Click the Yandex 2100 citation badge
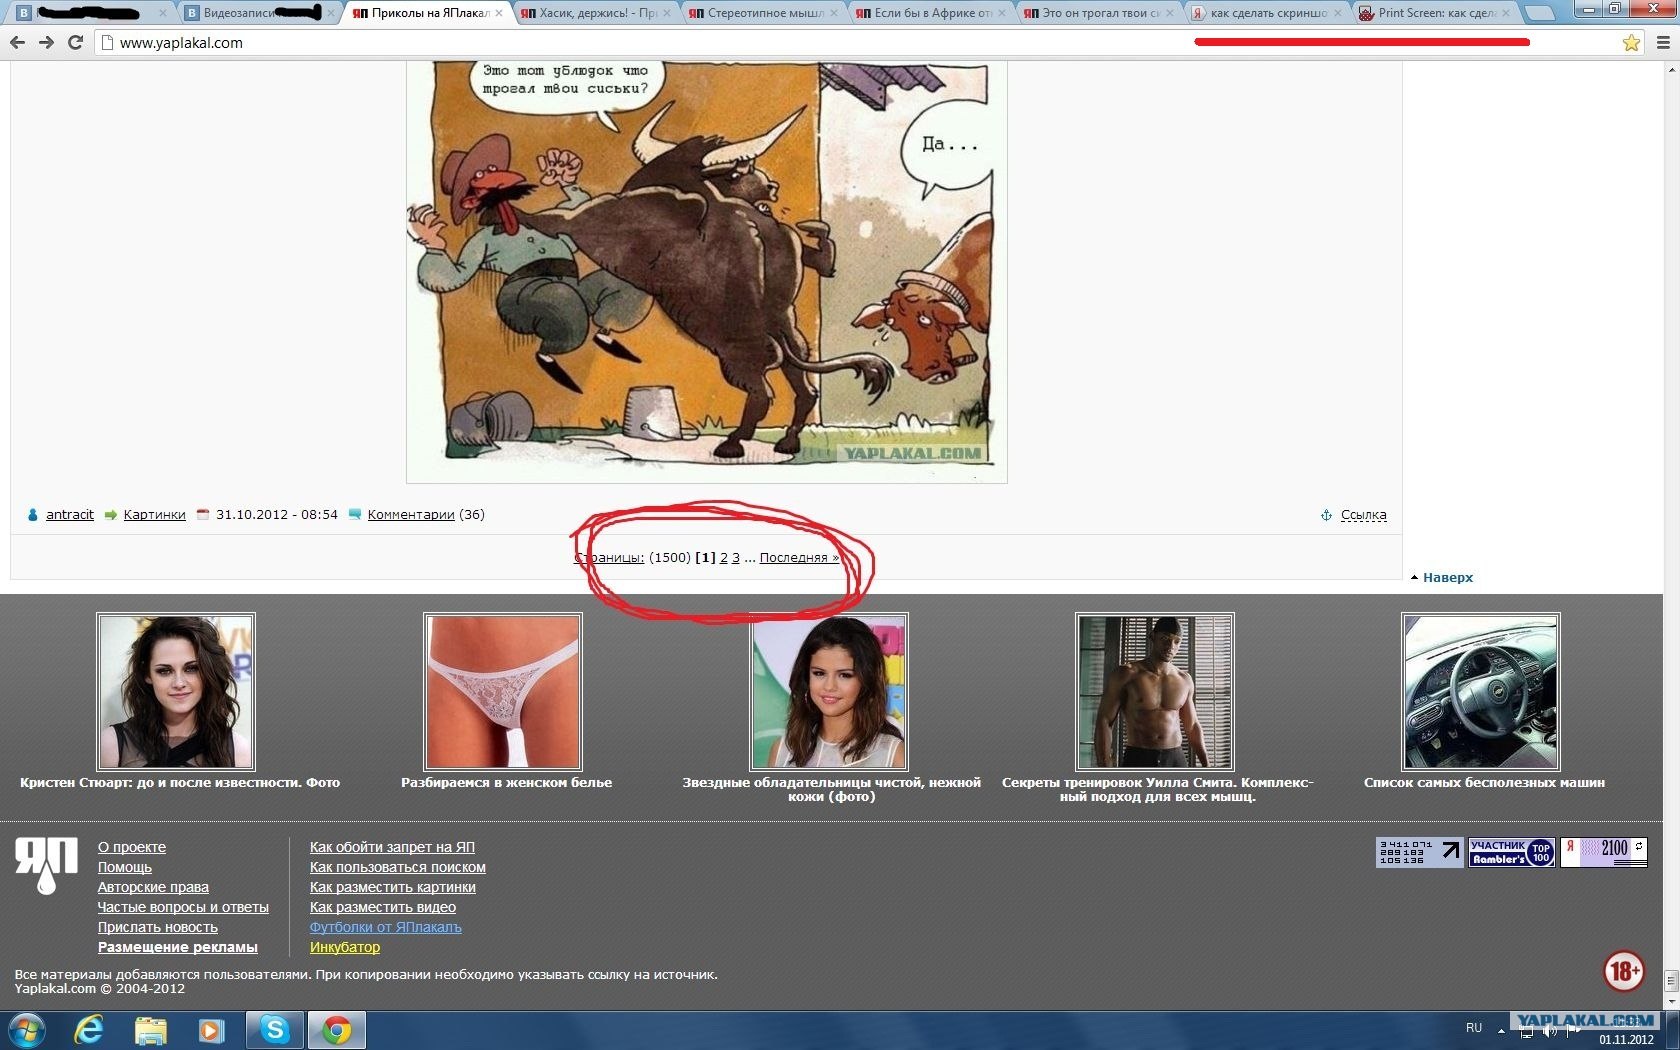The width and height of the screenshot is (1680, 1050). coord(1603,852)
